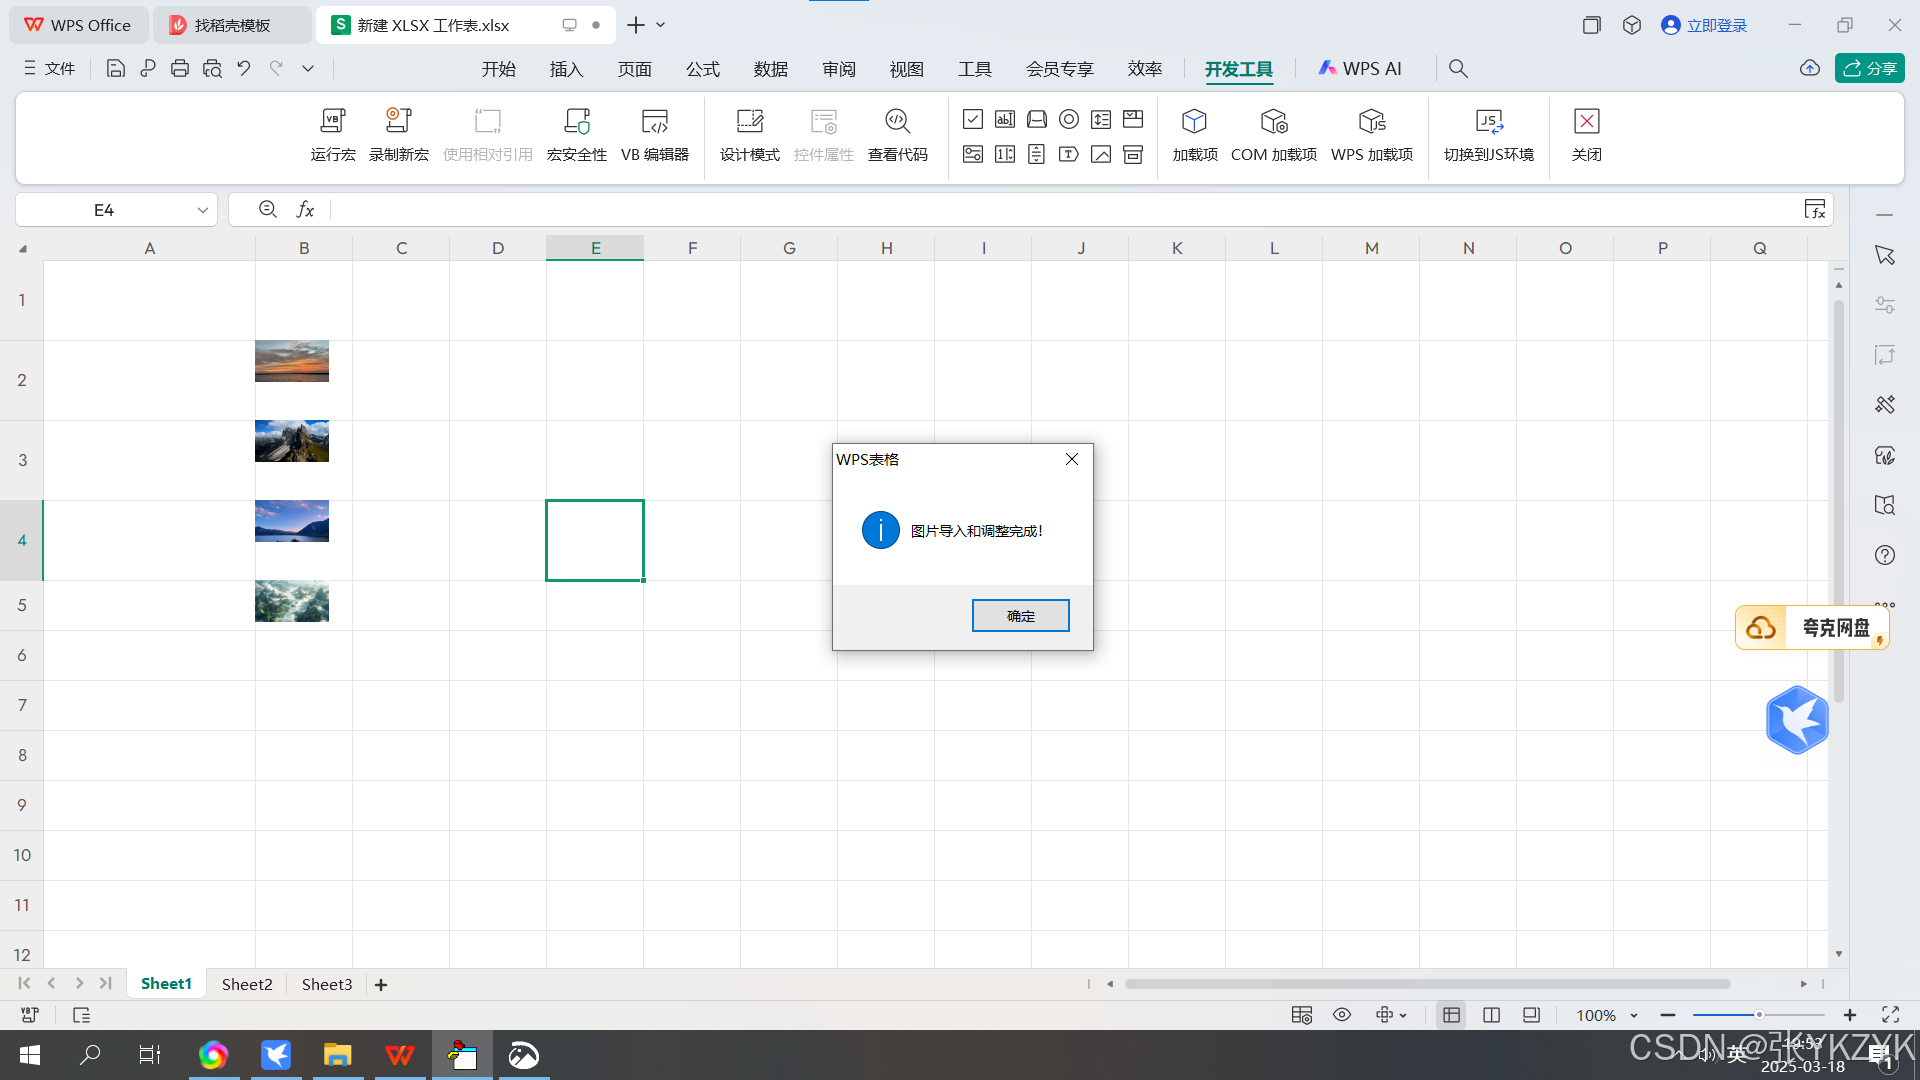Open Sheet2 worksheet tab

pyautogui.click(x=247, y=984)
